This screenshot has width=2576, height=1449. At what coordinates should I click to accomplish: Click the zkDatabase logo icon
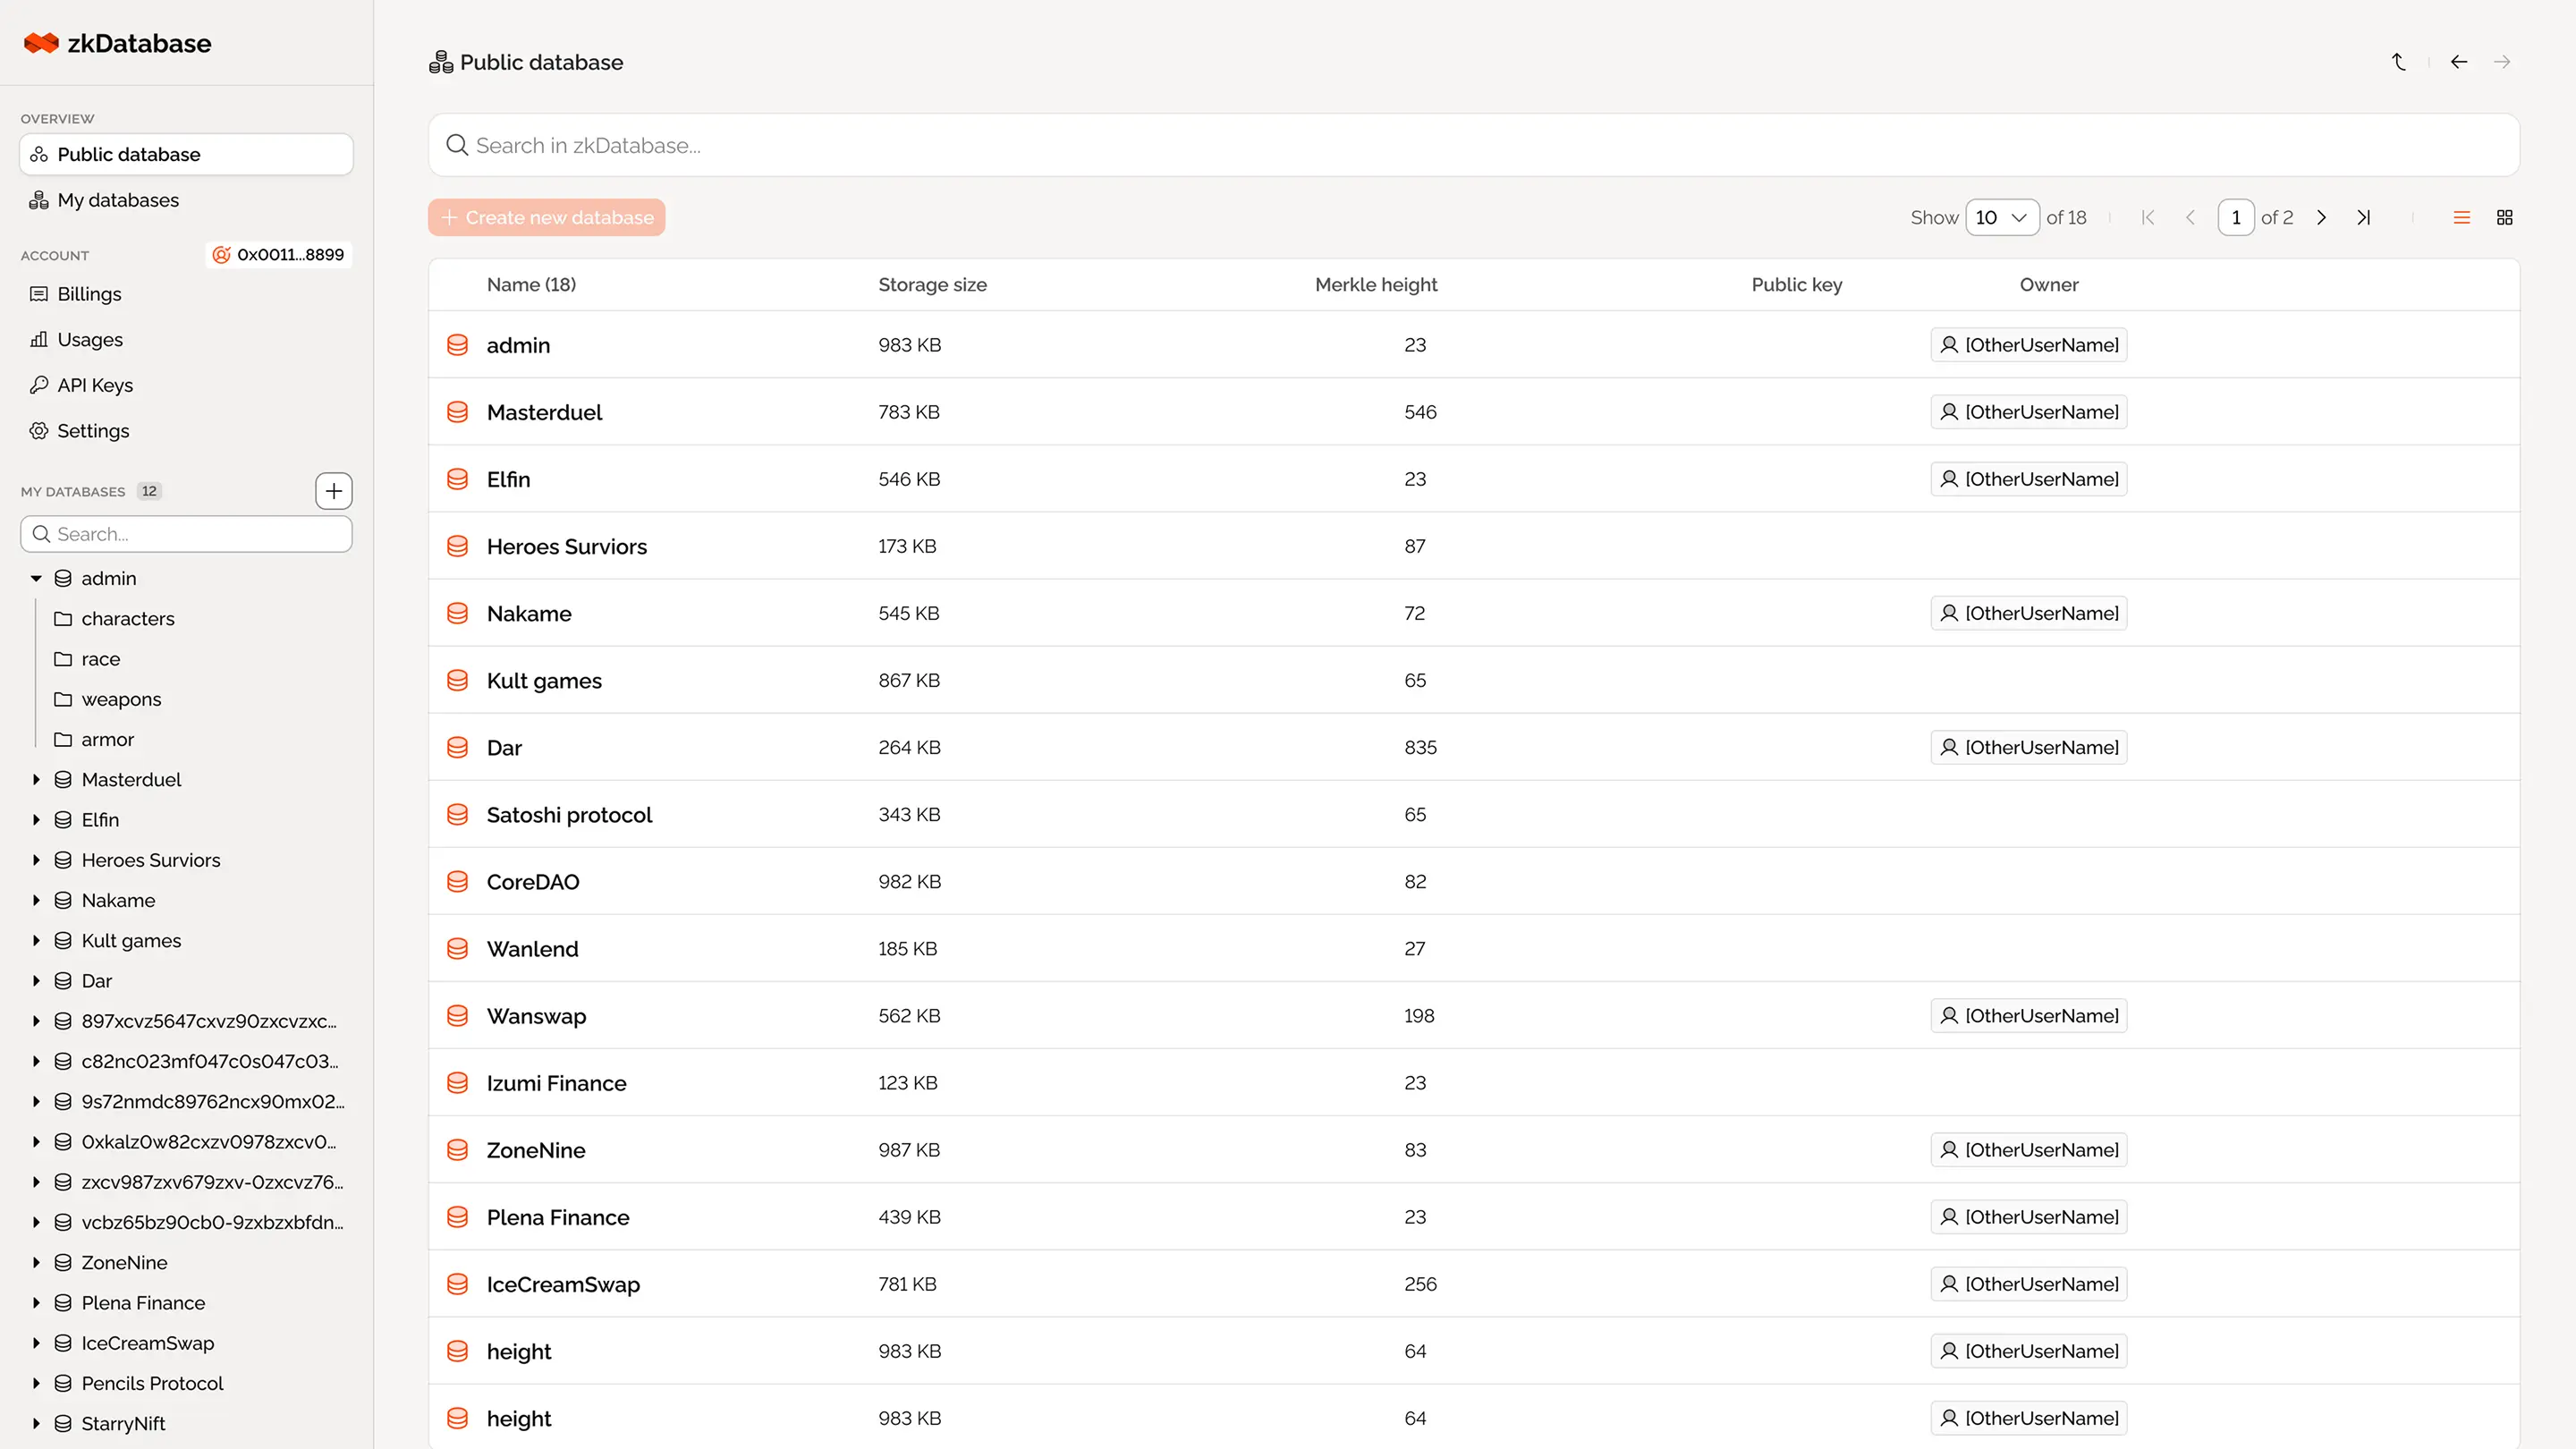pyautogui.click(x=41, y=43)
